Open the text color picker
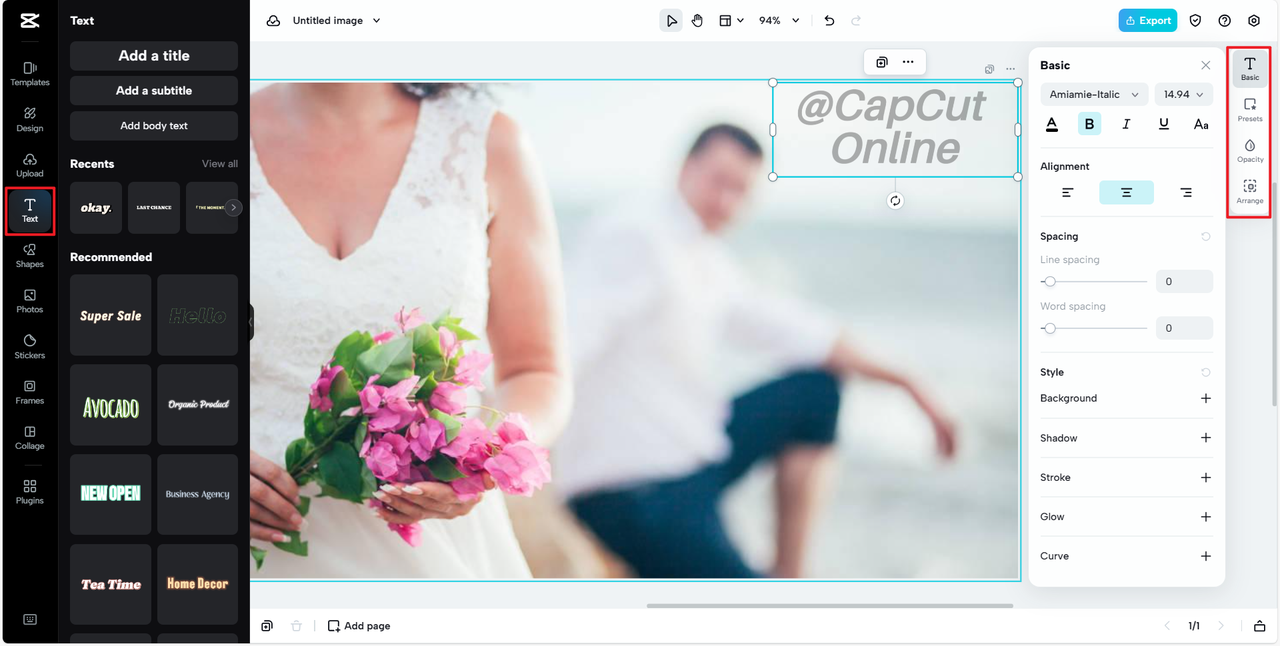 tap(1052, 124)
